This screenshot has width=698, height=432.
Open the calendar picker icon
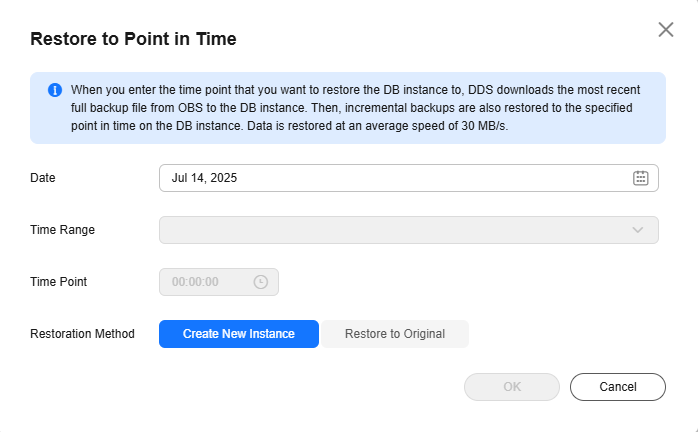pos(641,178)
